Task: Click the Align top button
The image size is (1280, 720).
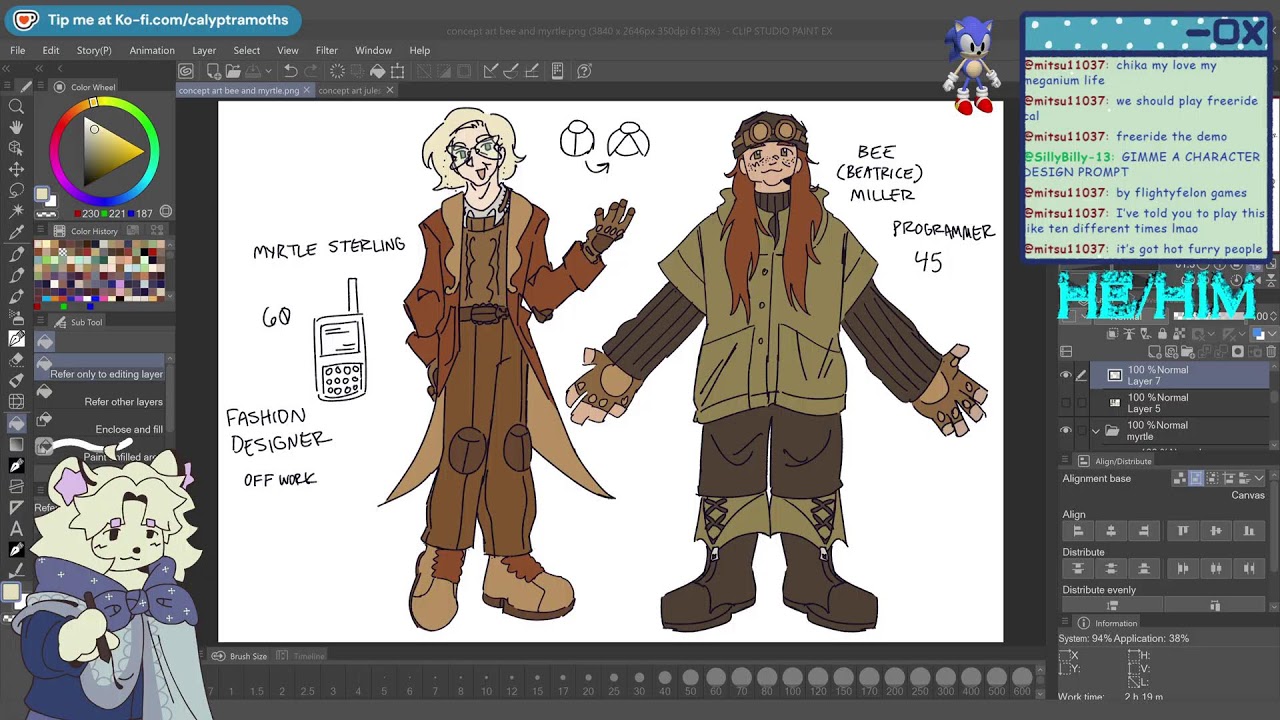Action: click(x=1183, y=531)
